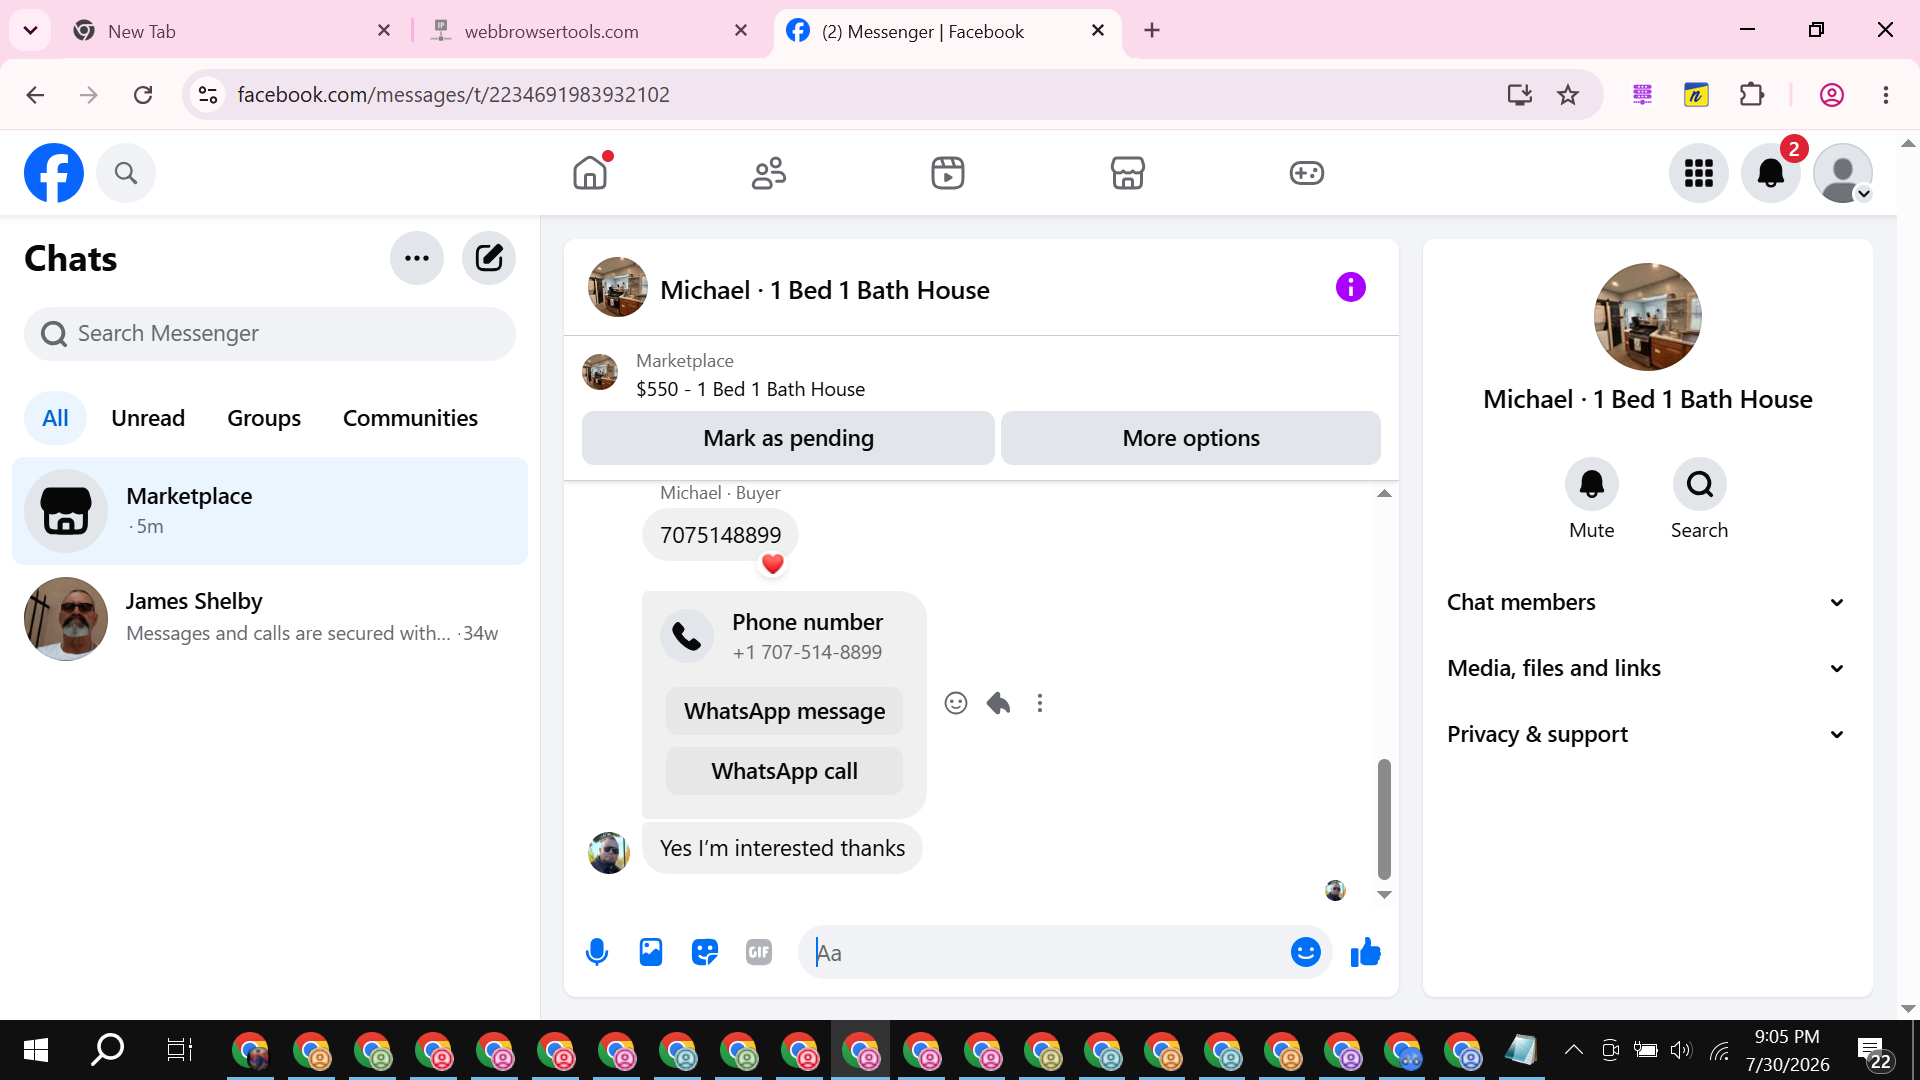Reply to the phone number message arrow icon
This screenshot has width=1920, height=1080.
998,703
